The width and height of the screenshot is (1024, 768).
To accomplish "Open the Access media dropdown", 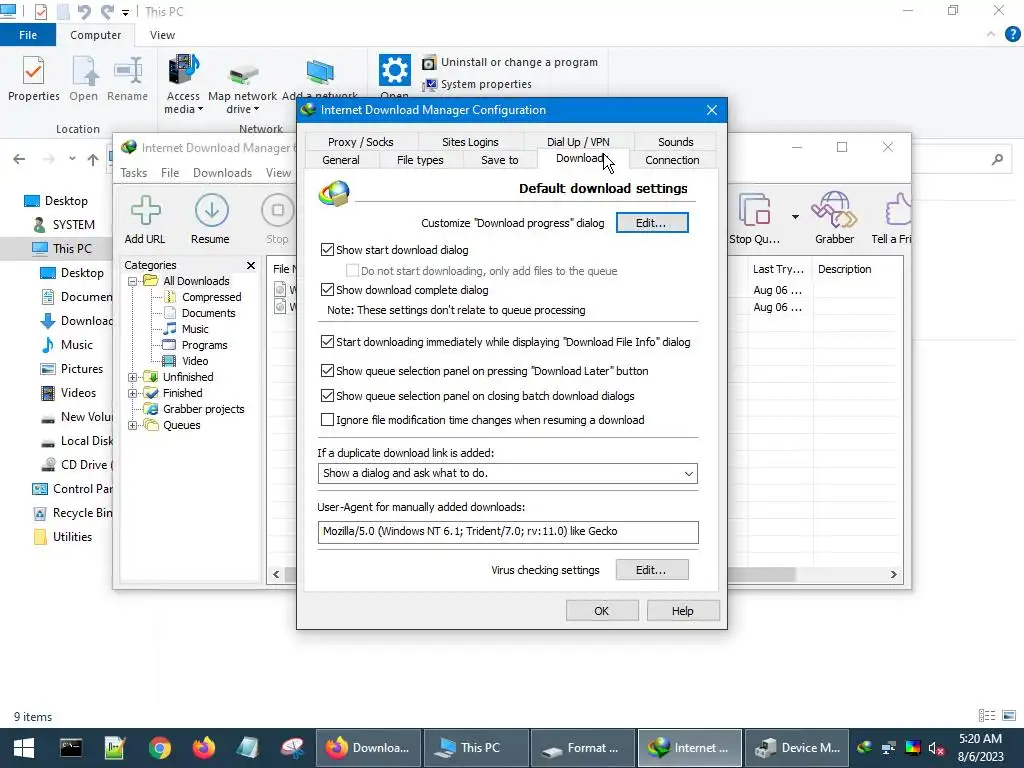I will (200, 110).
